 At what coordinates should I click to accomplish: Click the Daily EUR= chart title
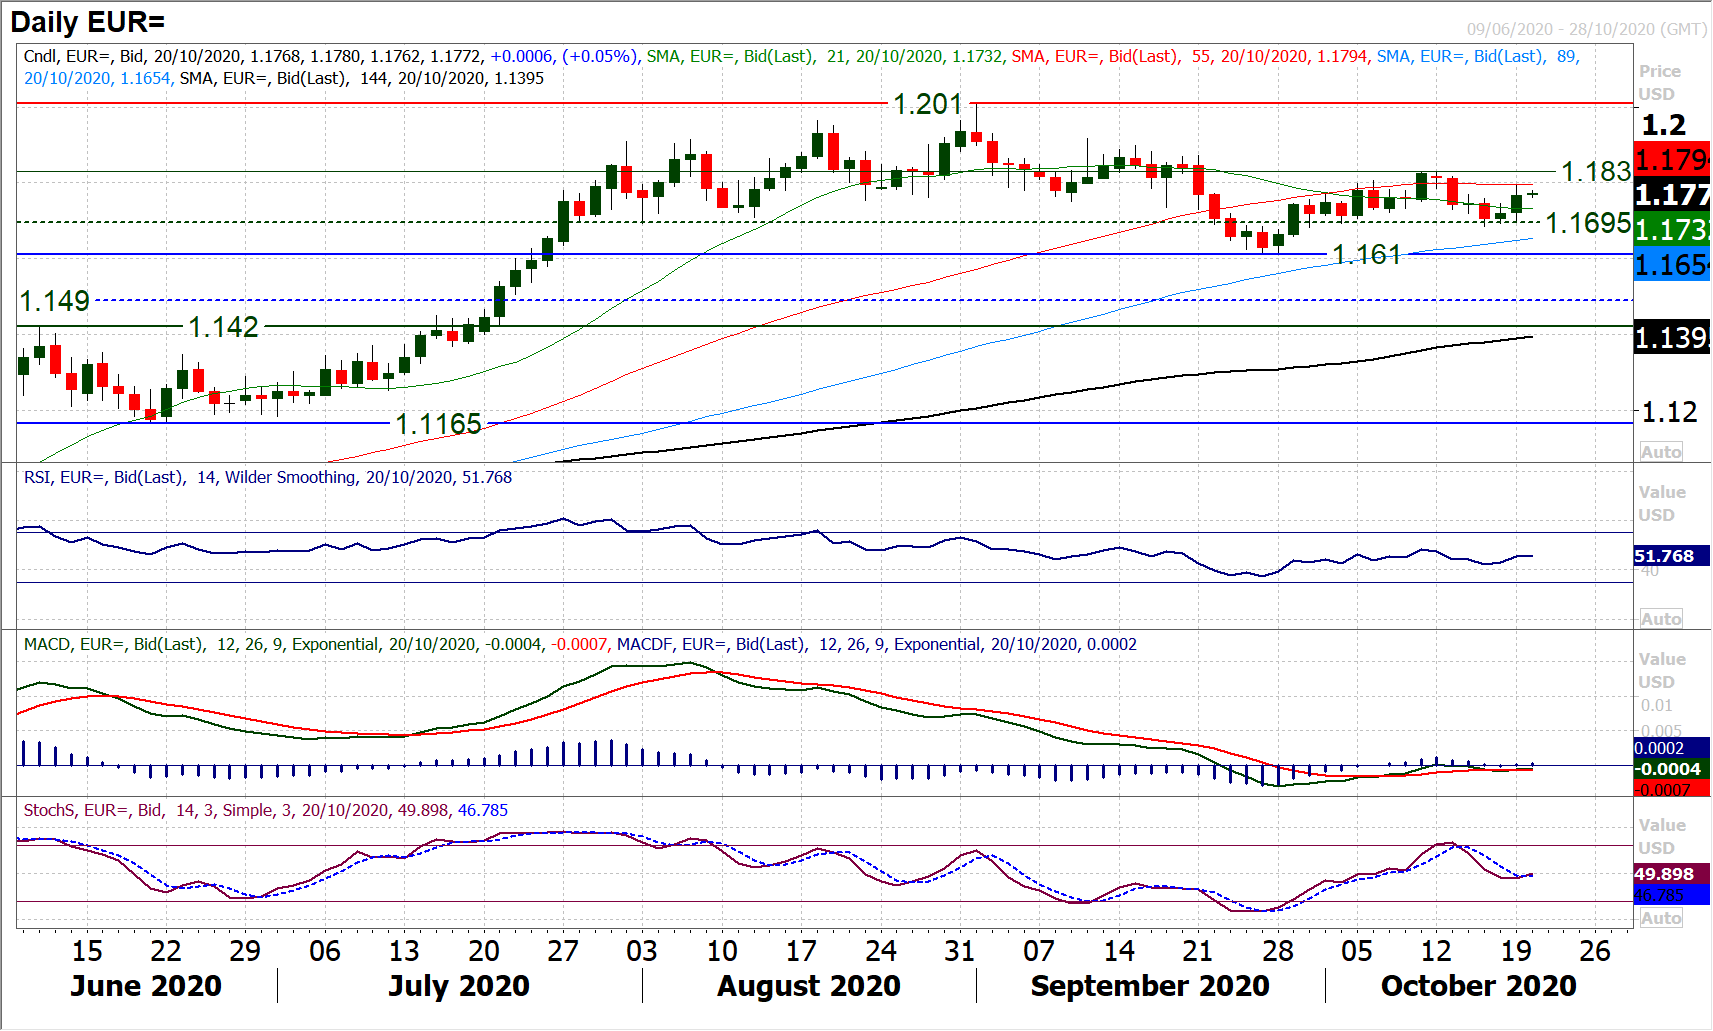pos(88,22)
